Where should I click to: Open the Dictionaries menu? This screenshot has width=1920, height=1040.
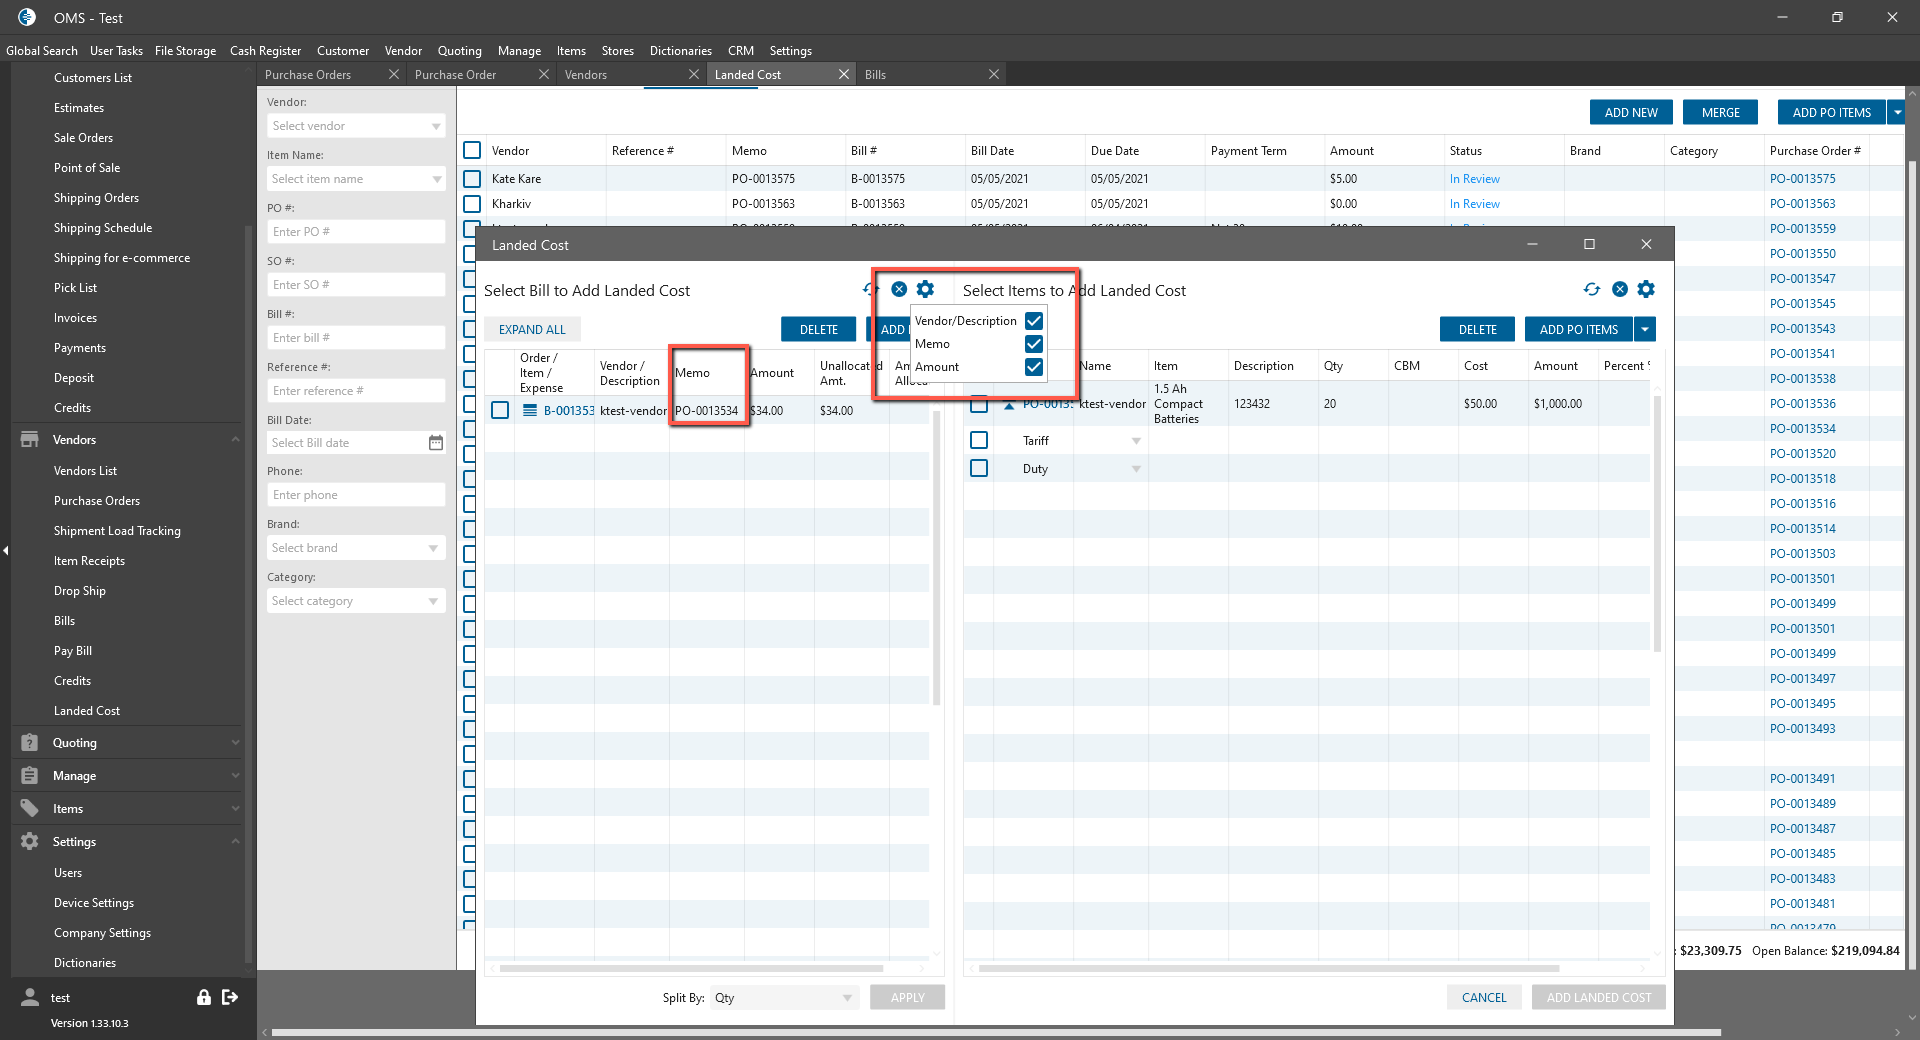[680, 51]
